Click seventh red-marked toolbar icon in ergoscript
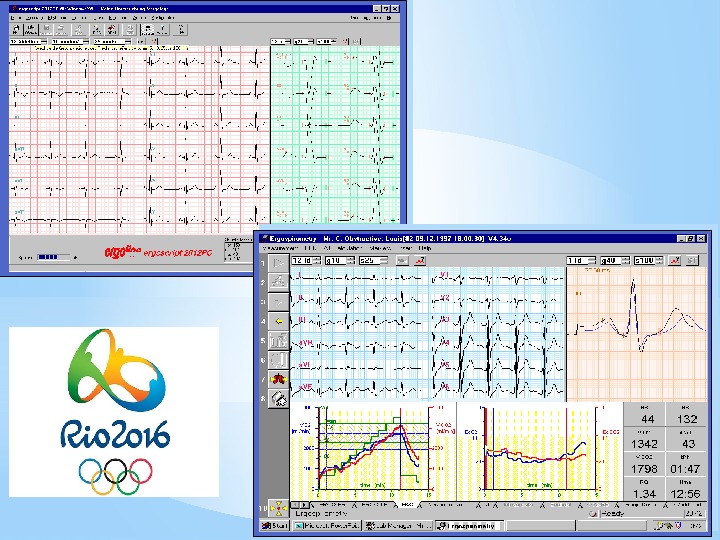This screenshot has height=540, width=720. click(x=112, y=30)
